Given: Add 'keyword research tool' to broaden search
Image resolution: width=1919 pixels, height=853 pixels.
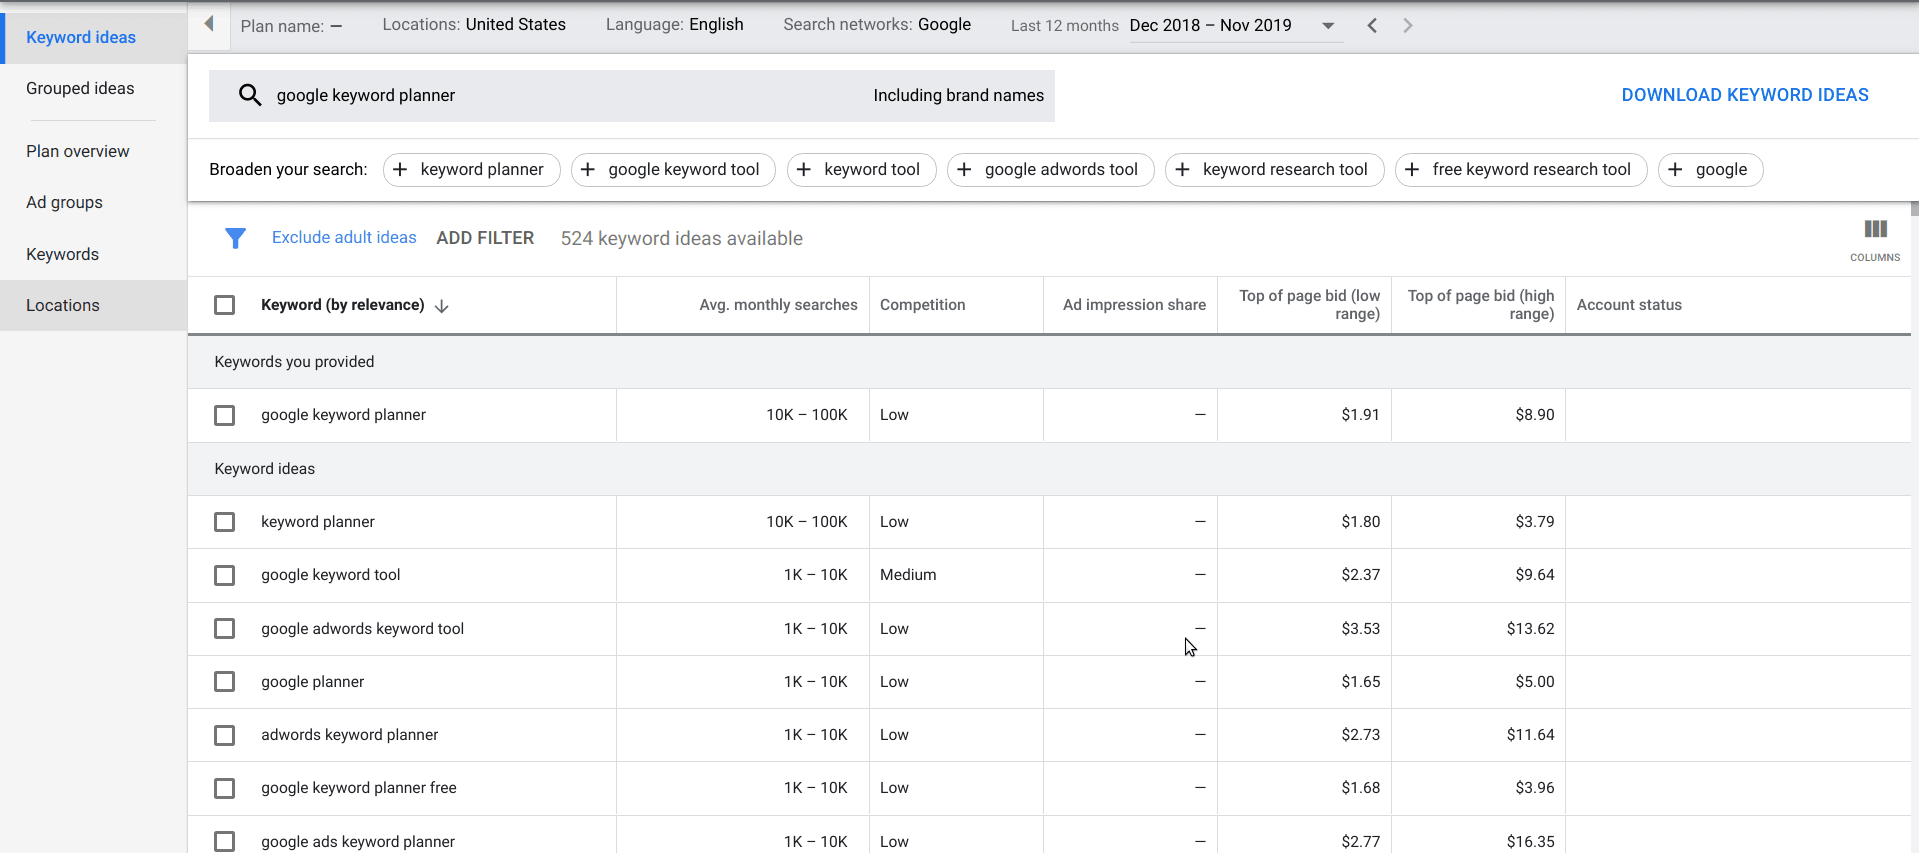Looking at the screenshot, I should pyautogui.click(x=1274, y=170).
